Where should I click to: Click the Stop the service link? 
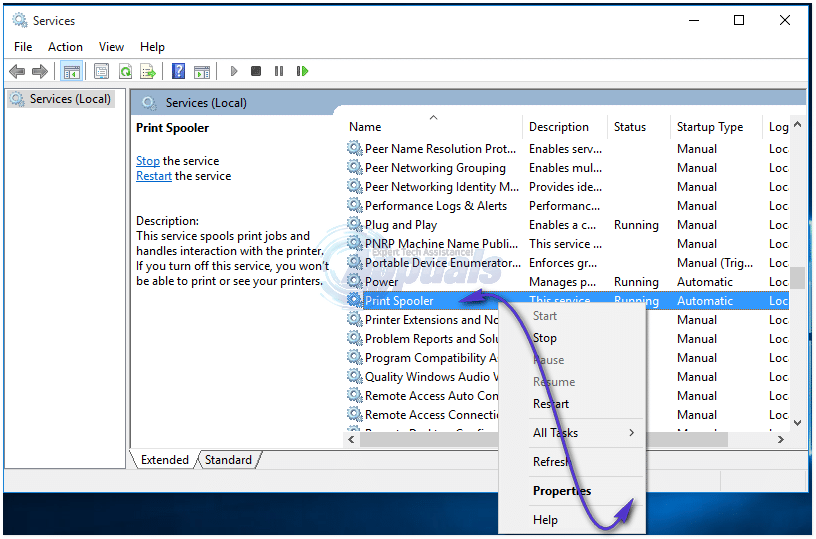(148, 161)
